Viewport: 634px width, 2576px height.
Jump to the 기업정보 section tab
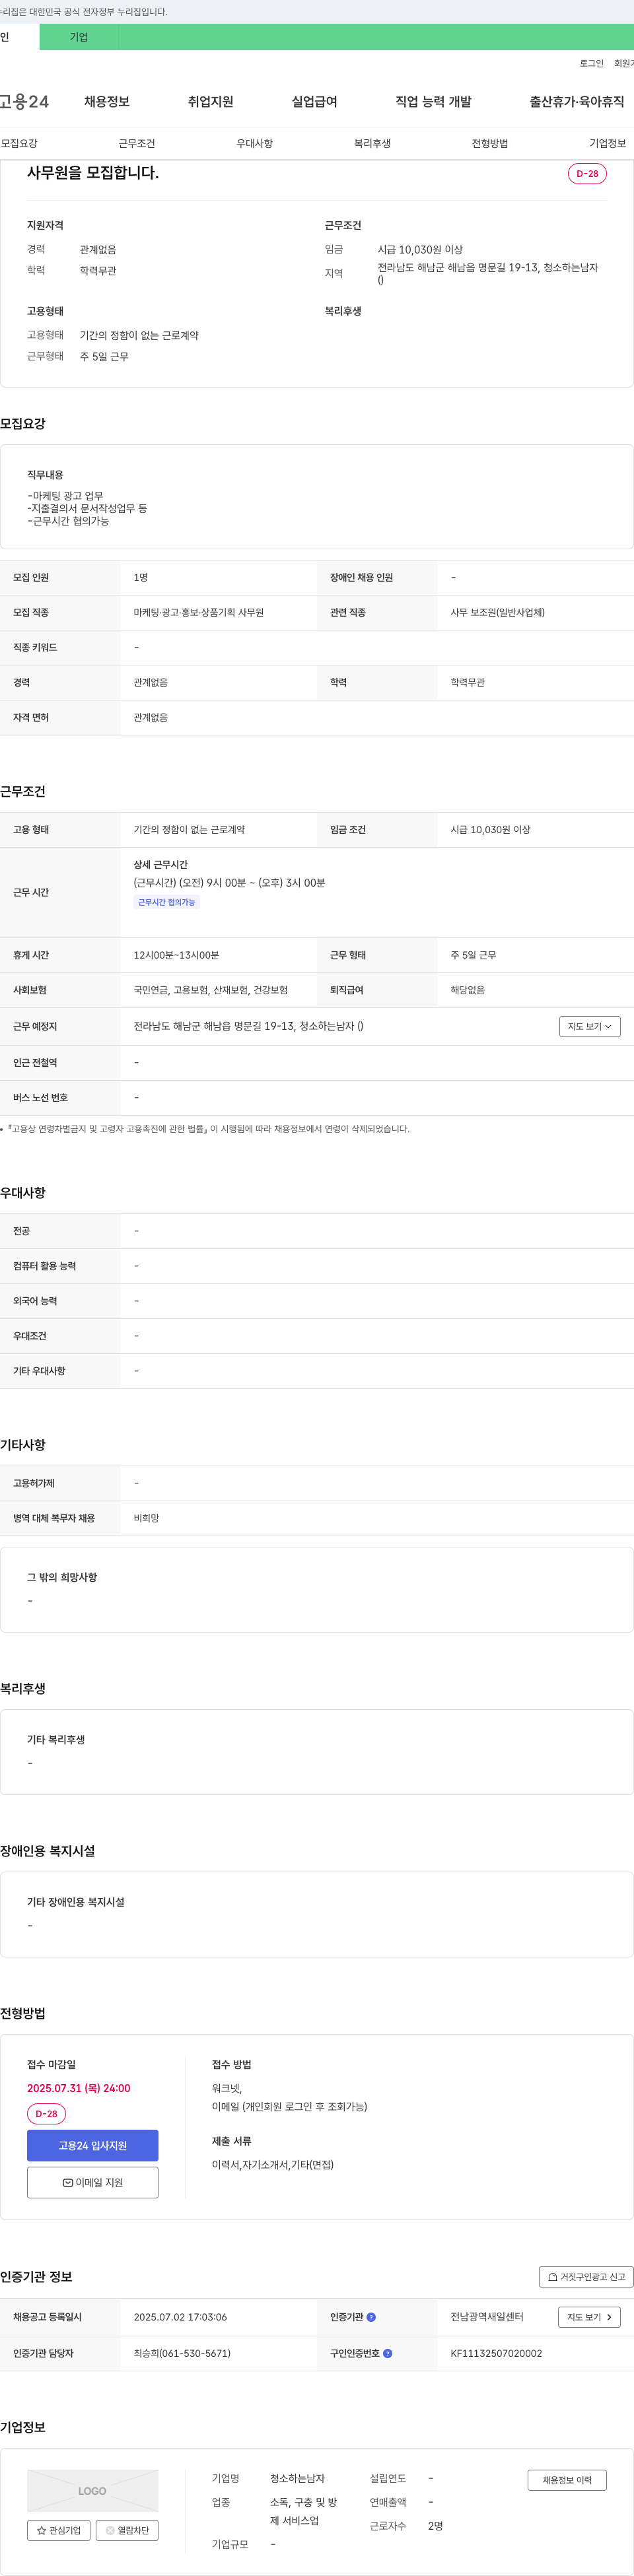coord(607,143)
